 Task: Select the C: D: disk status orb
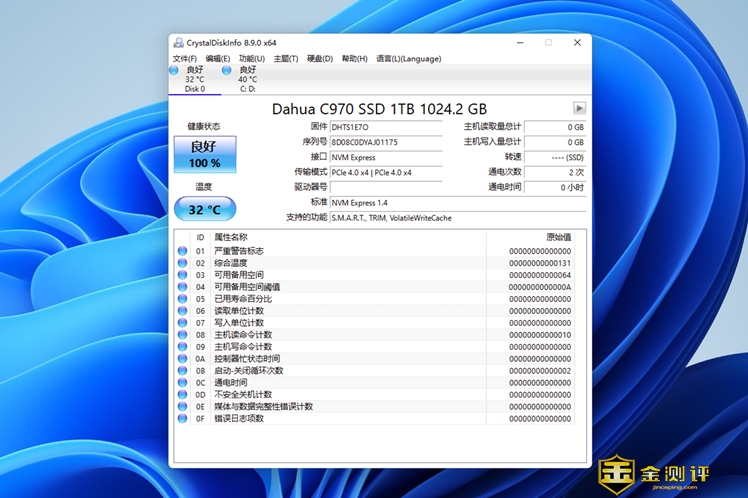pos(228,70)
